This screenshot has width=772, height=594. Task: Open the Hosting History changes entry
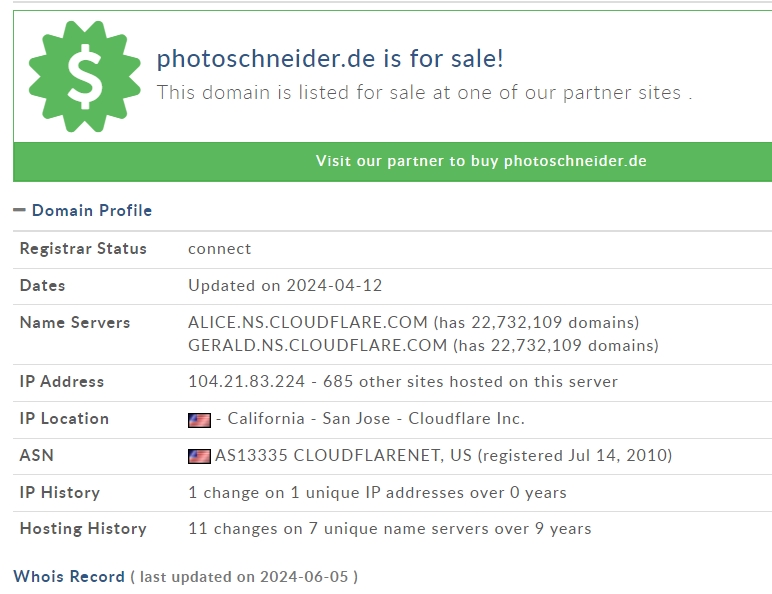click(x=389, y=528)
